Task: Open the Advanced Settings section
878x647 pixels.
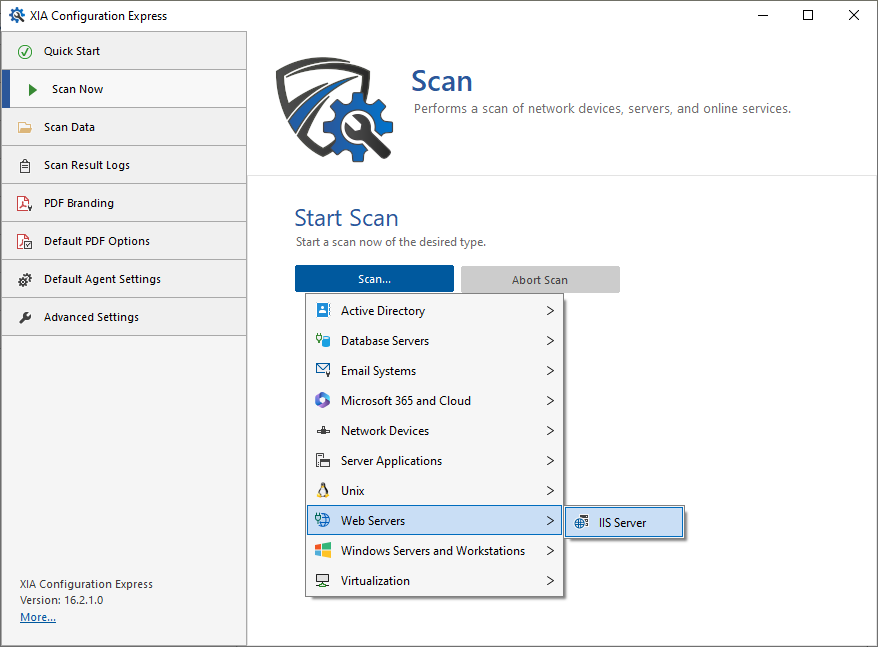Action: [124, 317]
